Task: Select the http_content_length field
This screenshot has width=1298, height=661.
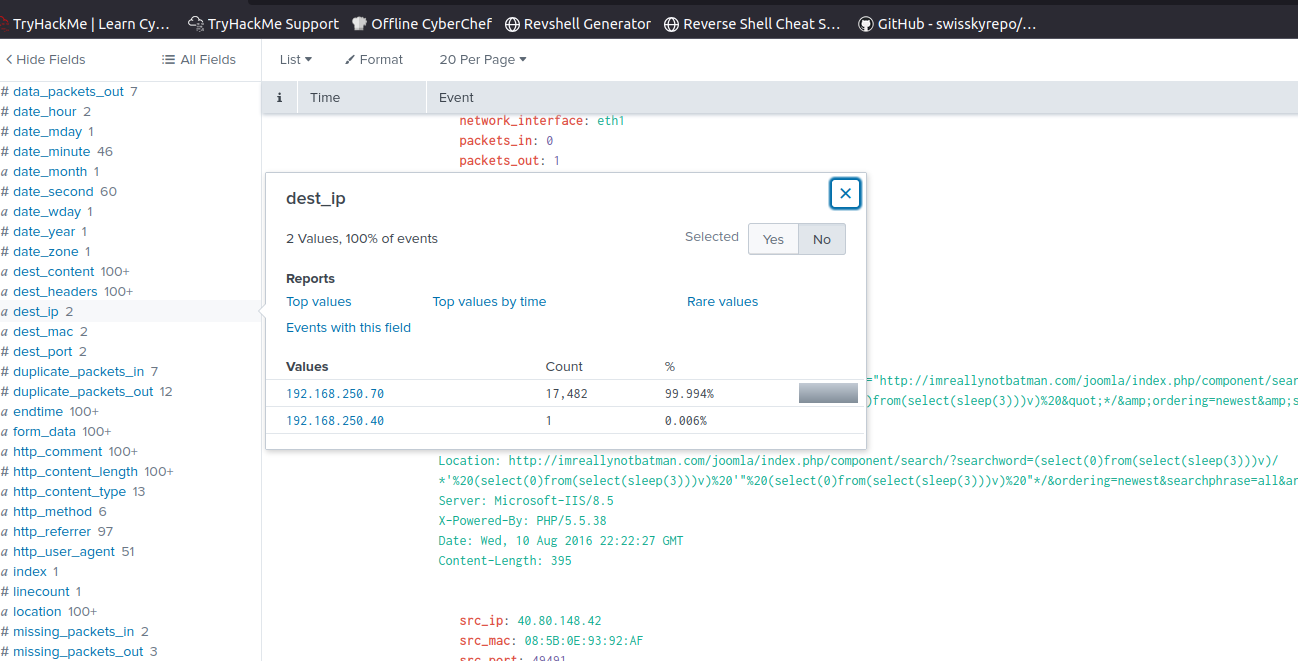Action: [75, 472]
